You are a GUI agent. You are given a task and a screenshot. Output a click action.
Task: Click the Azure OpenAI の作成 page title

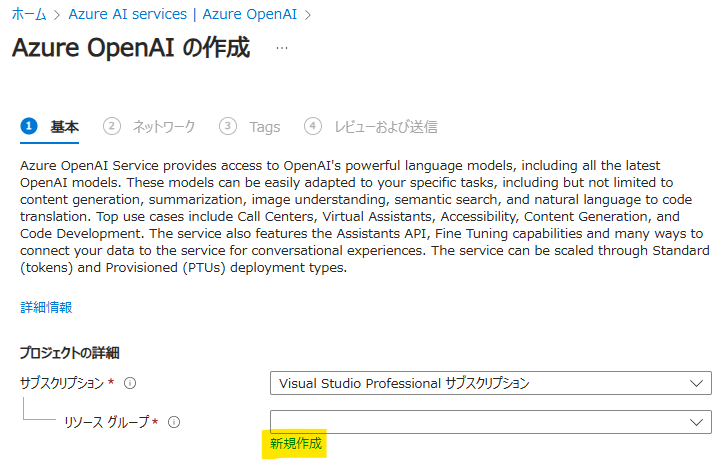pyautogui.click(x=131, y=47)
